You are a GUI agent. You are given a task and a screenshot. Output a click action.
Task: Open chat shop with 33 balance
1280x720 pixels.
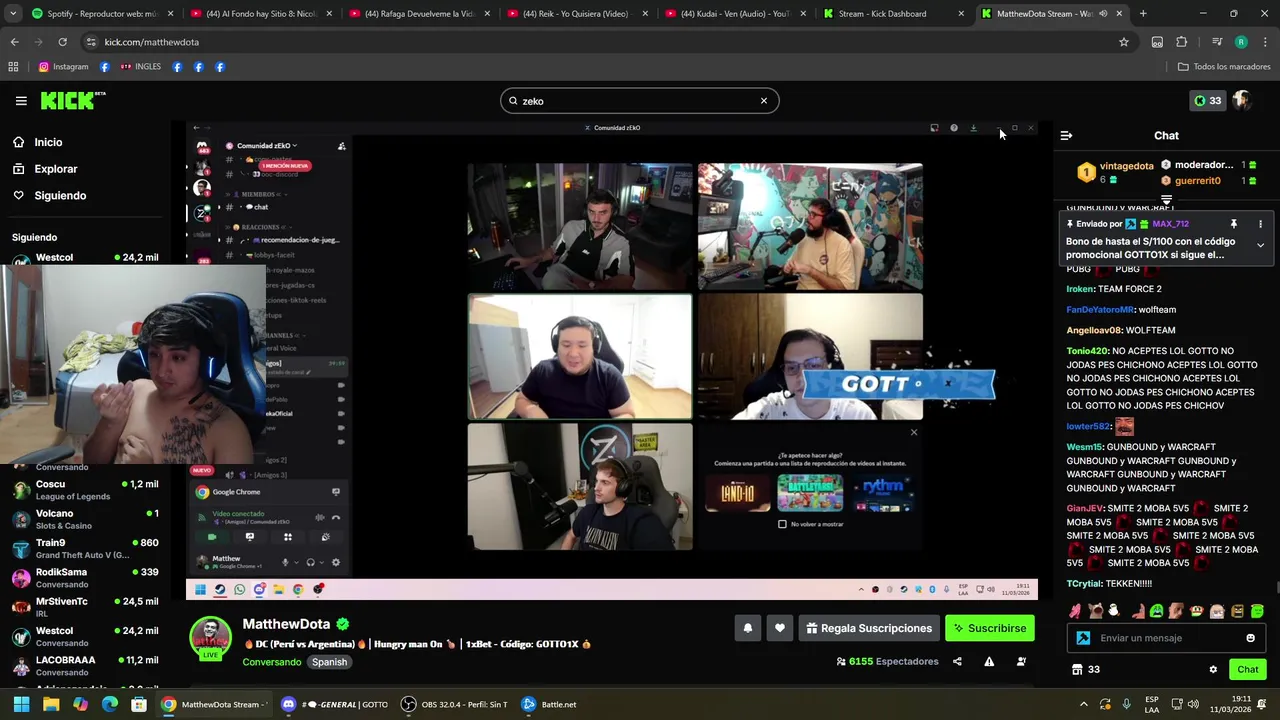click(x=1085, y=669)
